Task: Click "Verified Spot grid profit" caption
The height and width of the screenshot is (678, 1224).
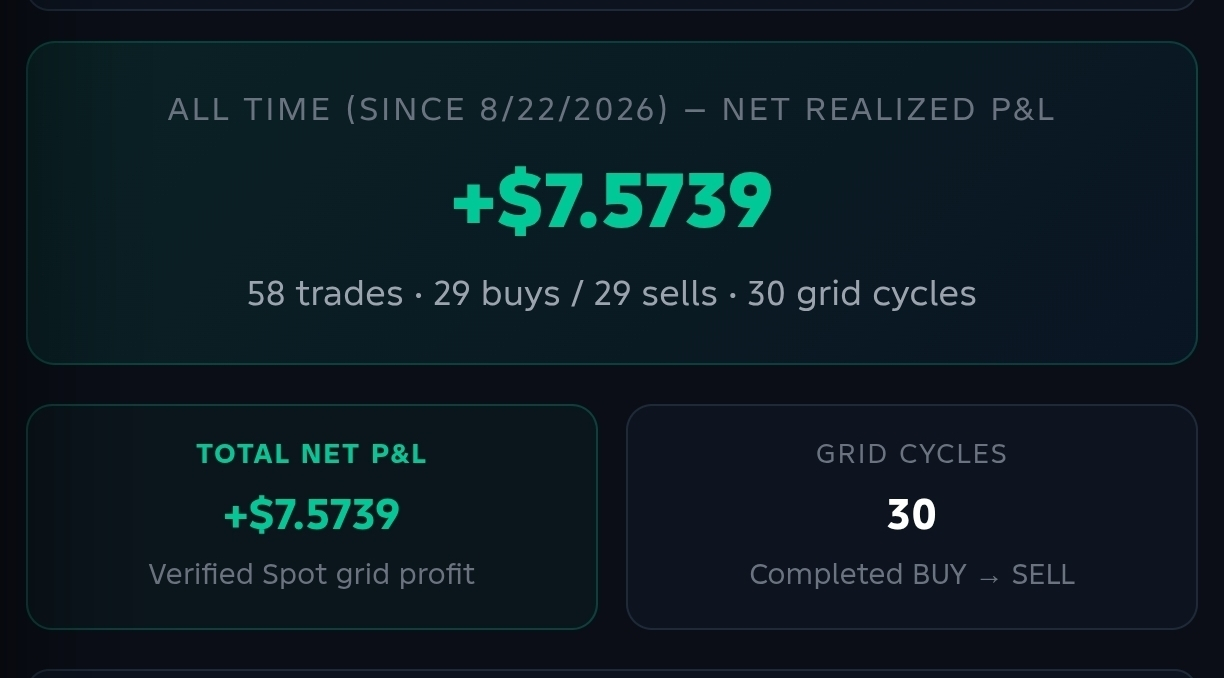Action: (x=312, y=575)
